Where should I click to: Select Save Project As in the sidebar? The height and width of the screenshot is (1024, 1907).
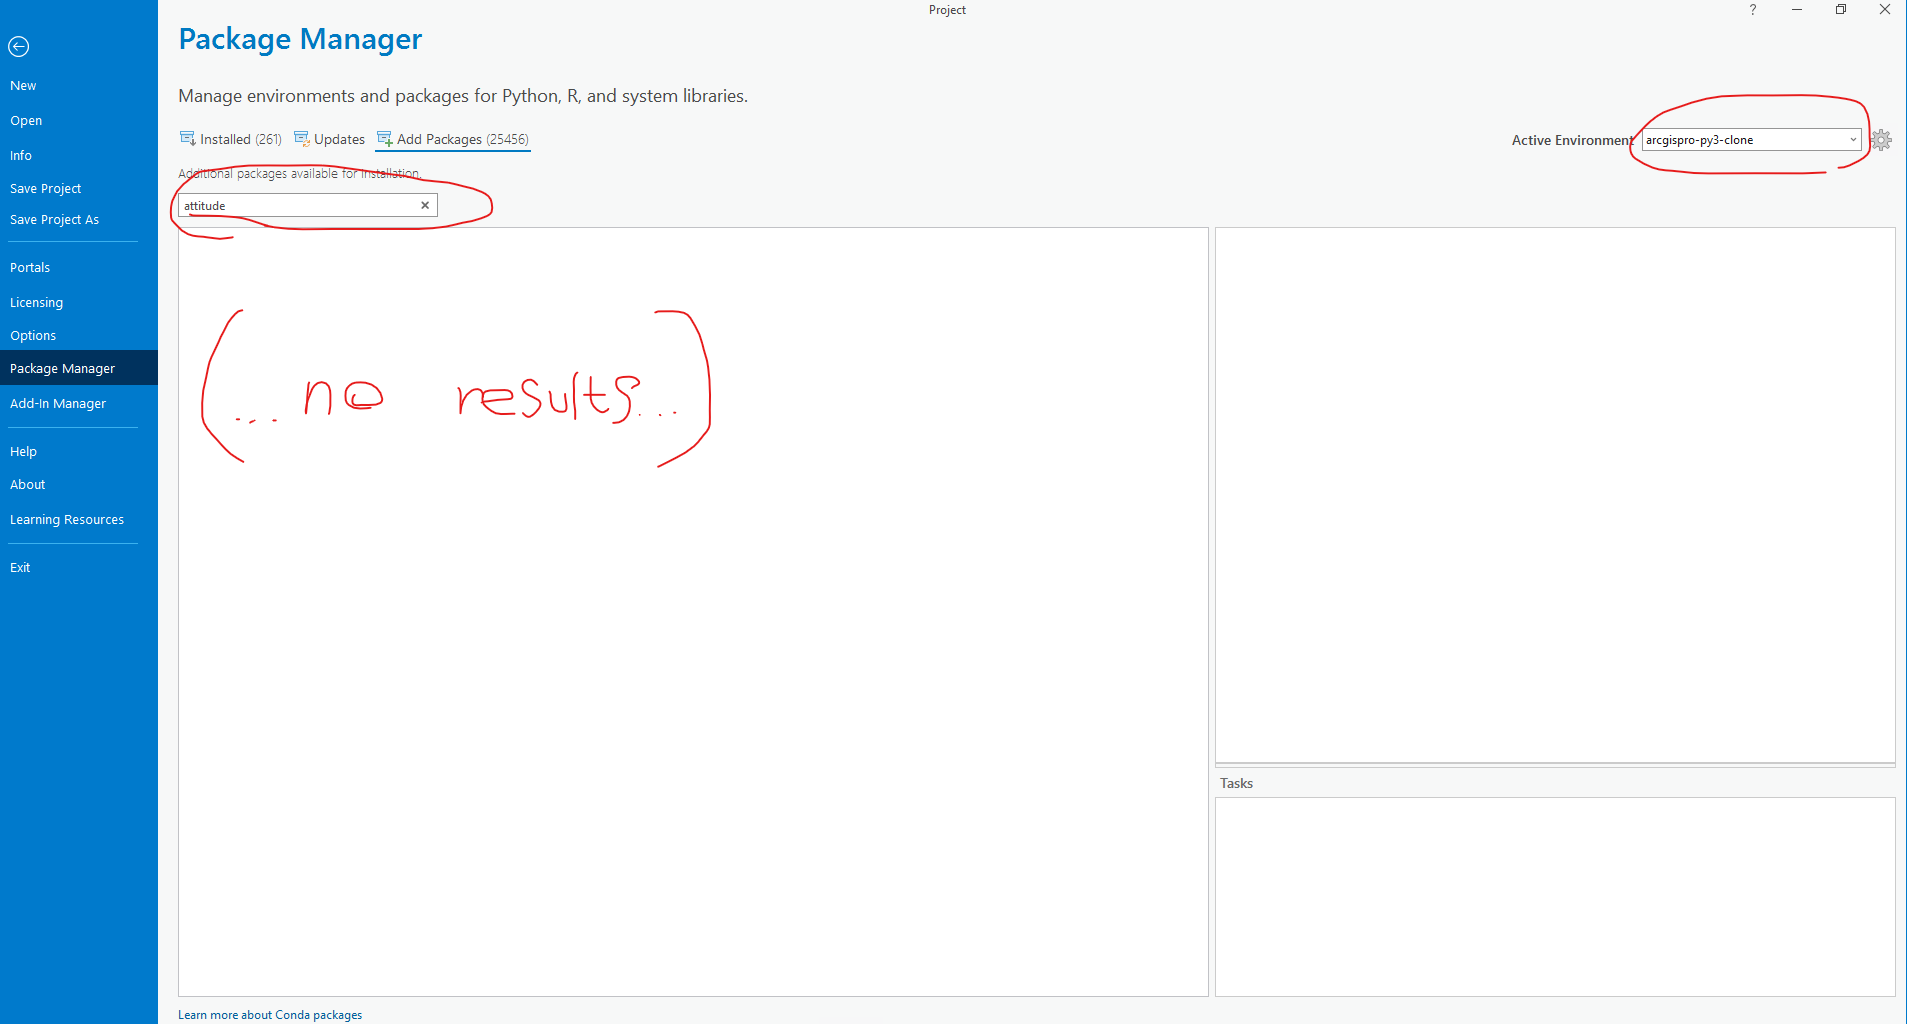(54, 219)
